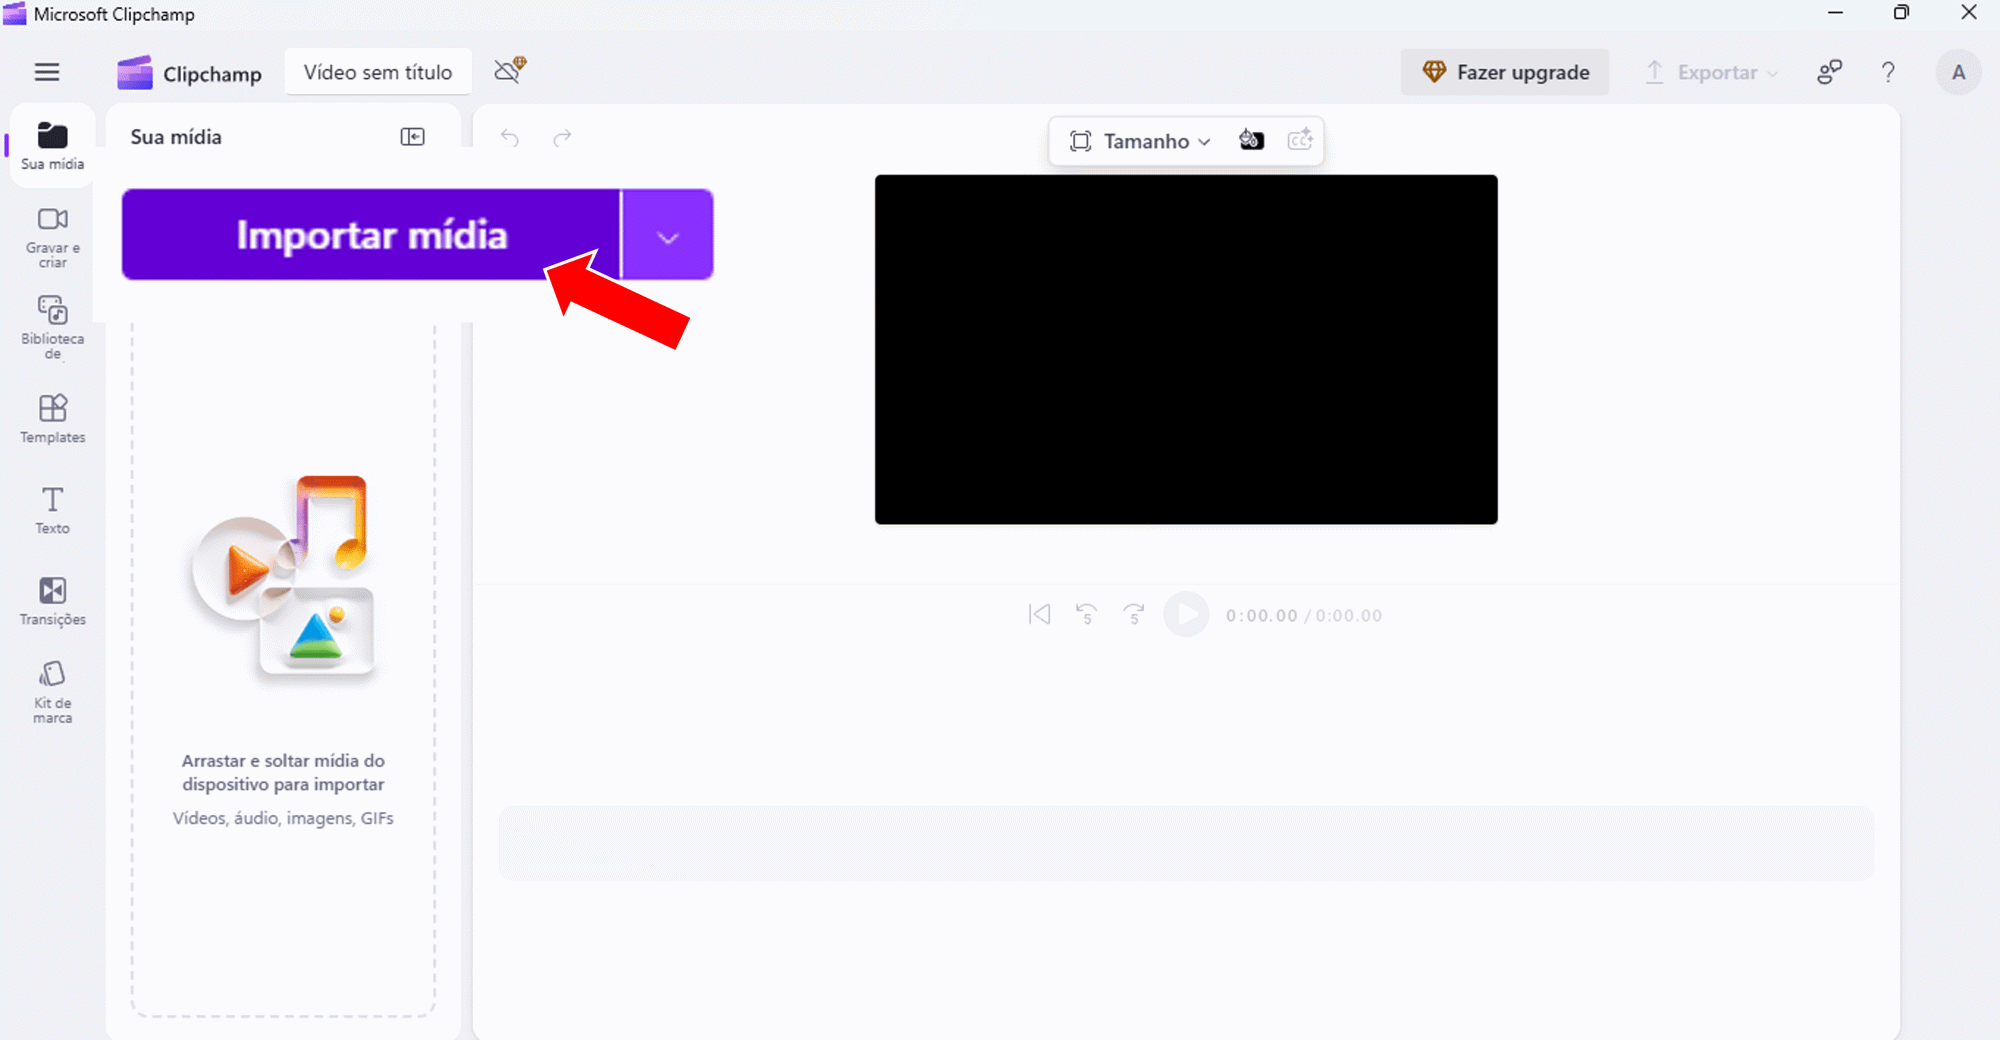
Task: Edit the Vídeo sem título name field
Action: click(x=378, y=73)
